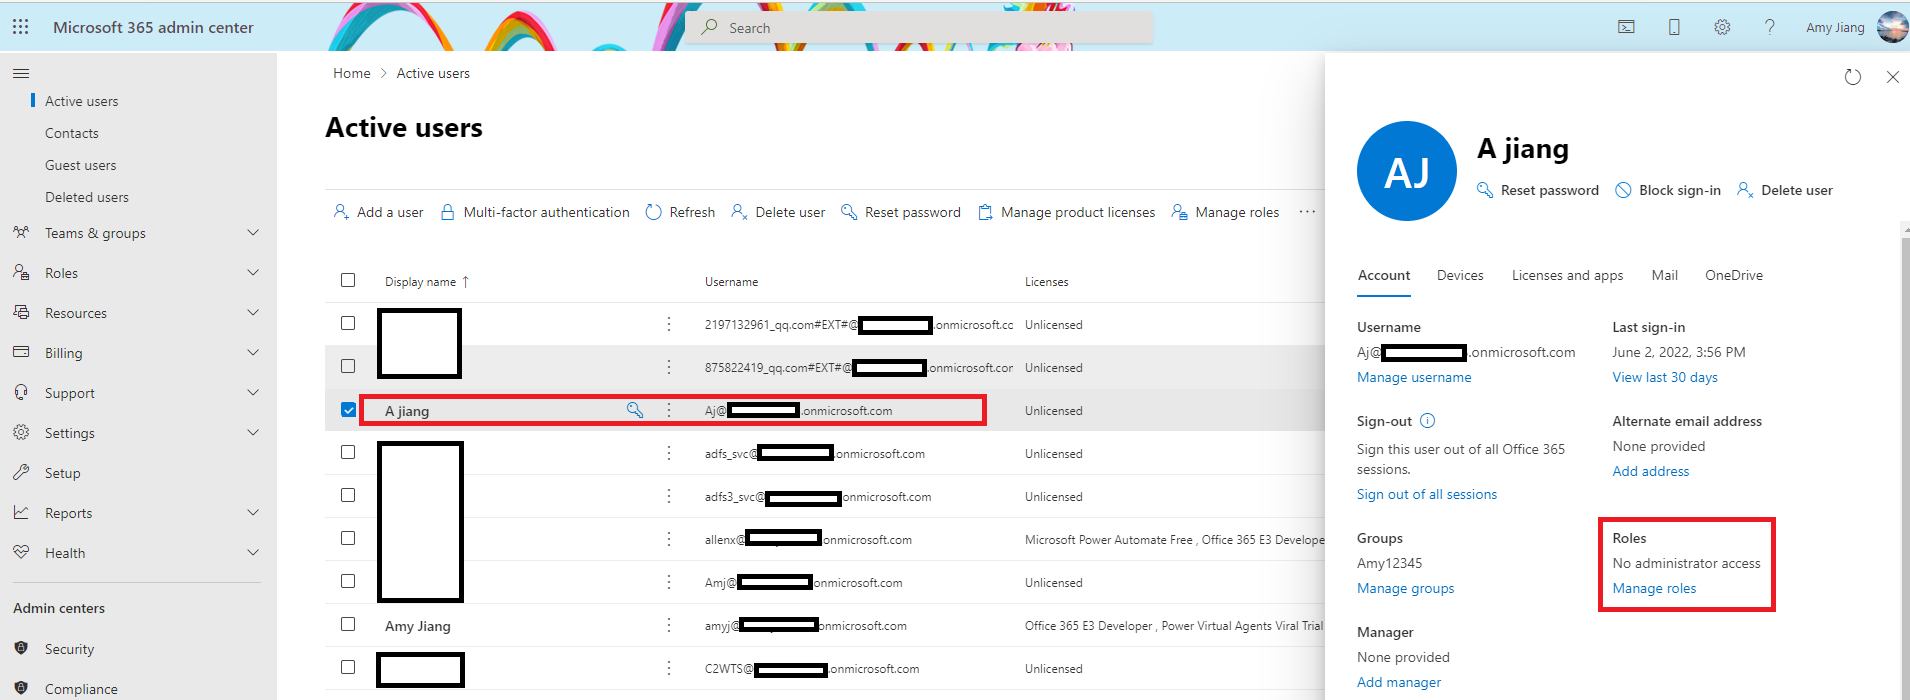Click Manage product licenses
Screen dimensions: 1910x700
coord(1066,212)
